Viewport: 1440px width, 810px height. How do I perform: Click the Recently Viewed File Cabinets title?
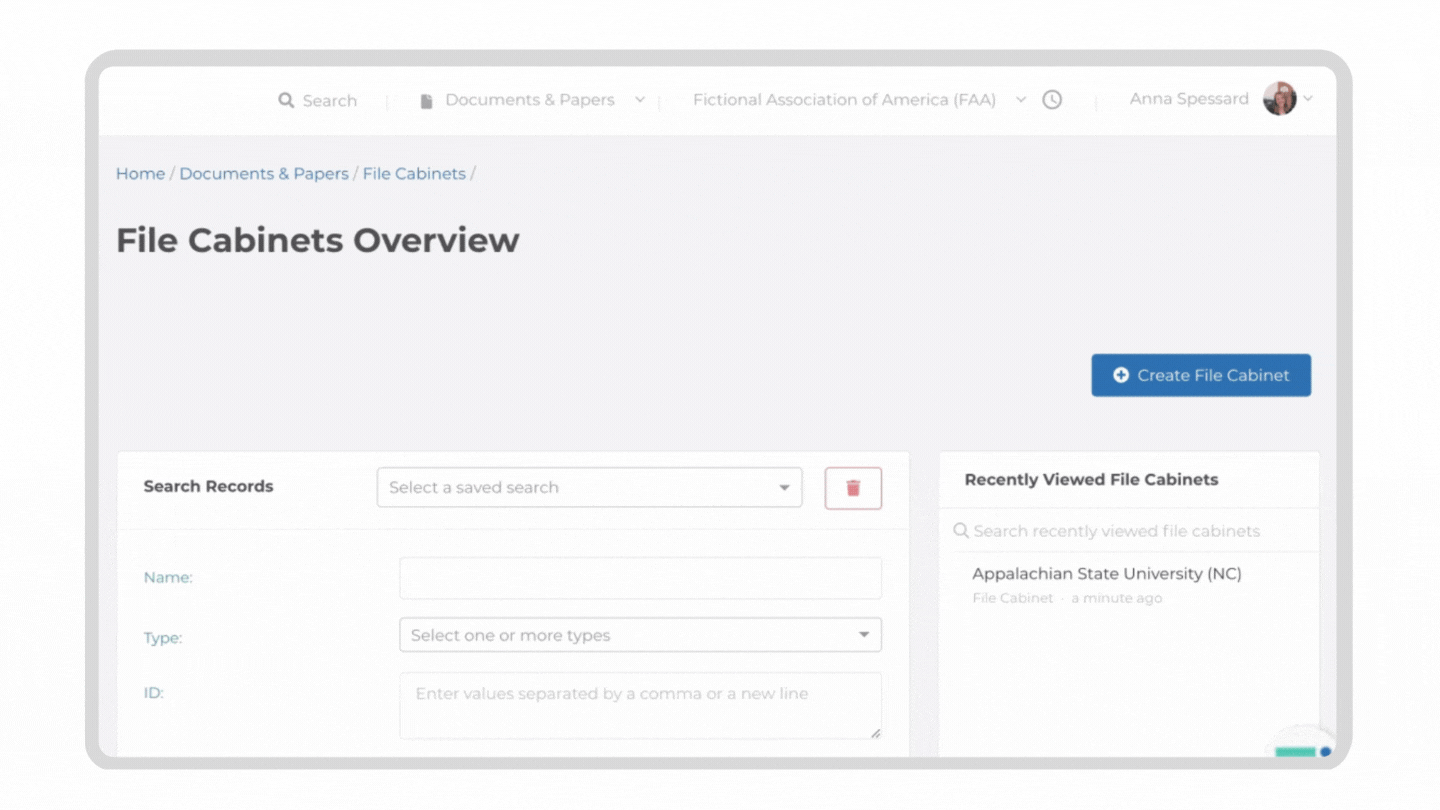(1091, 480)
